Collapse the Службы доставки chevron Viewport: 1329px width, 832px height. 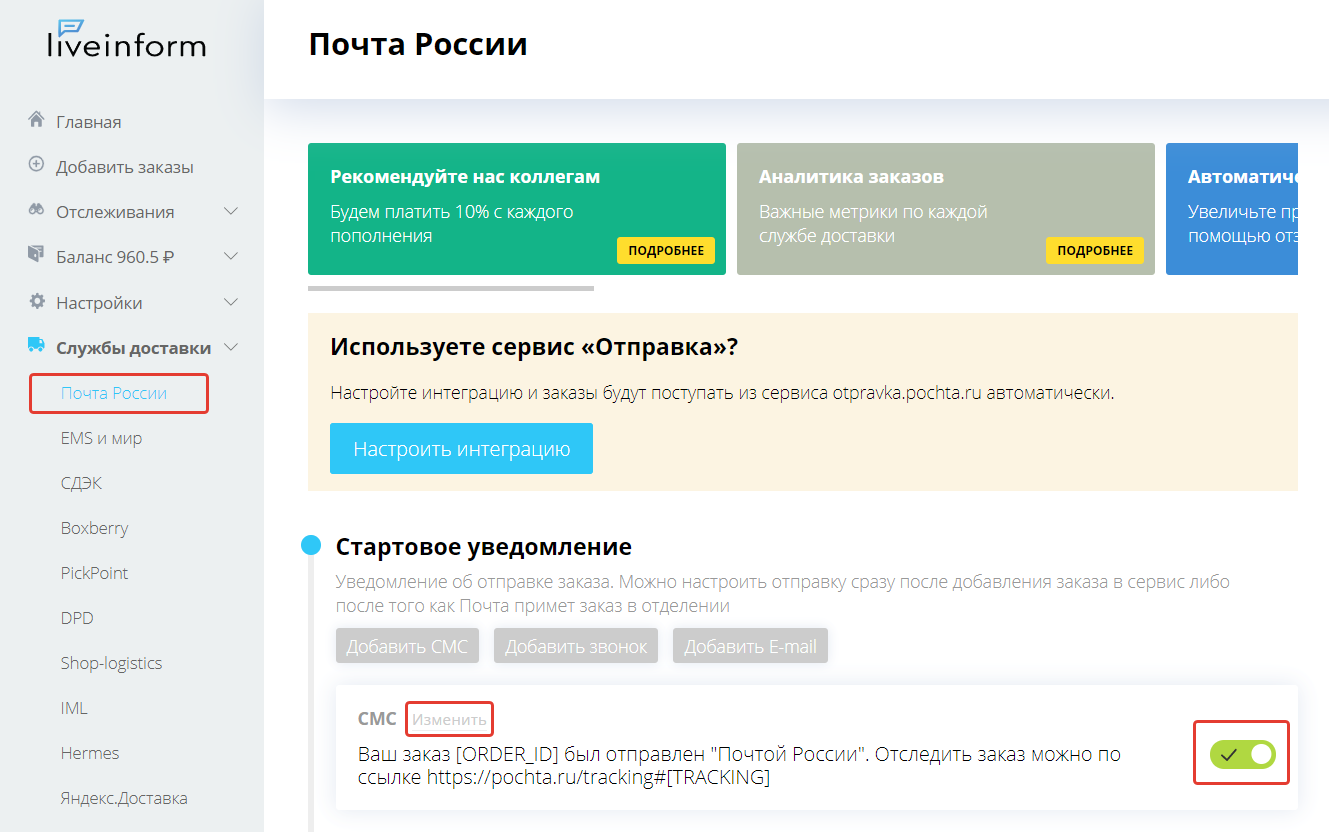pyautogui.click(x=231, y=348)
